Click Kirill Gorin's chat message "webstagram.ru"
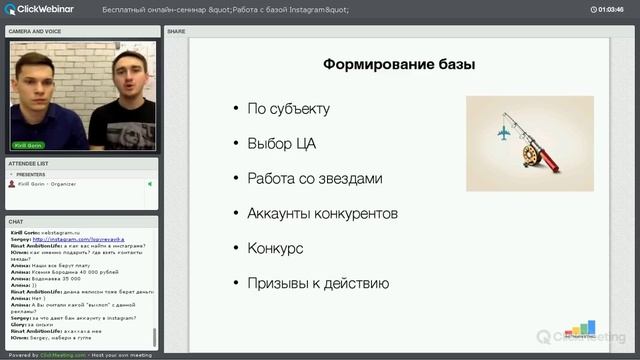 [x=45, y=233]
